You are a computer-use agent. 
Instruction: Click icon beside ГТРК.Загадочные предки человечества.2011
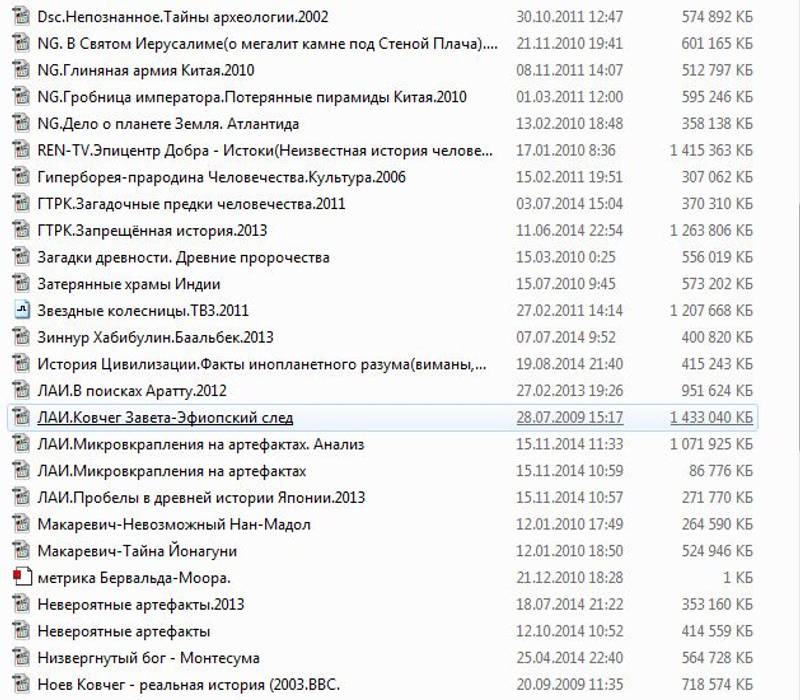21,203
